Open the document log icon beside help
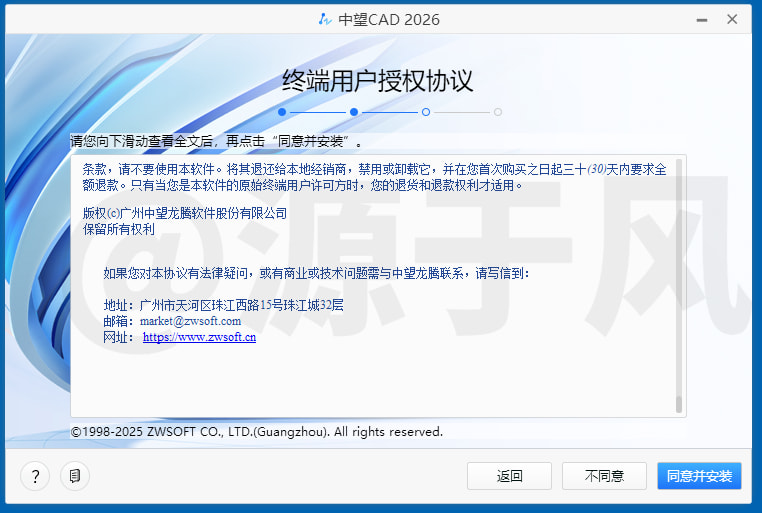Viewport: 762px width, 513px height. coord(75,476)
